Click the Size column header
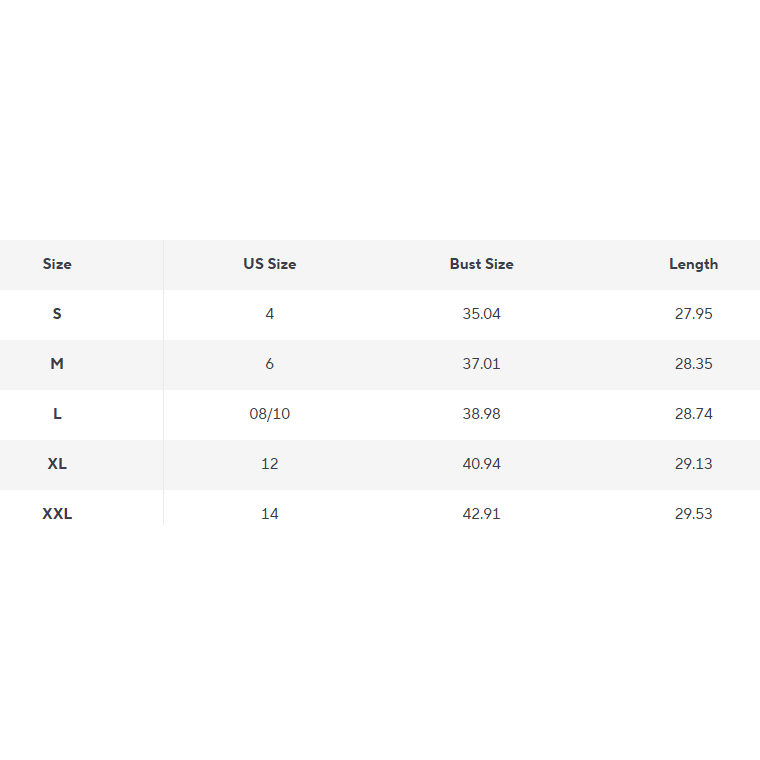 (57, 264)
